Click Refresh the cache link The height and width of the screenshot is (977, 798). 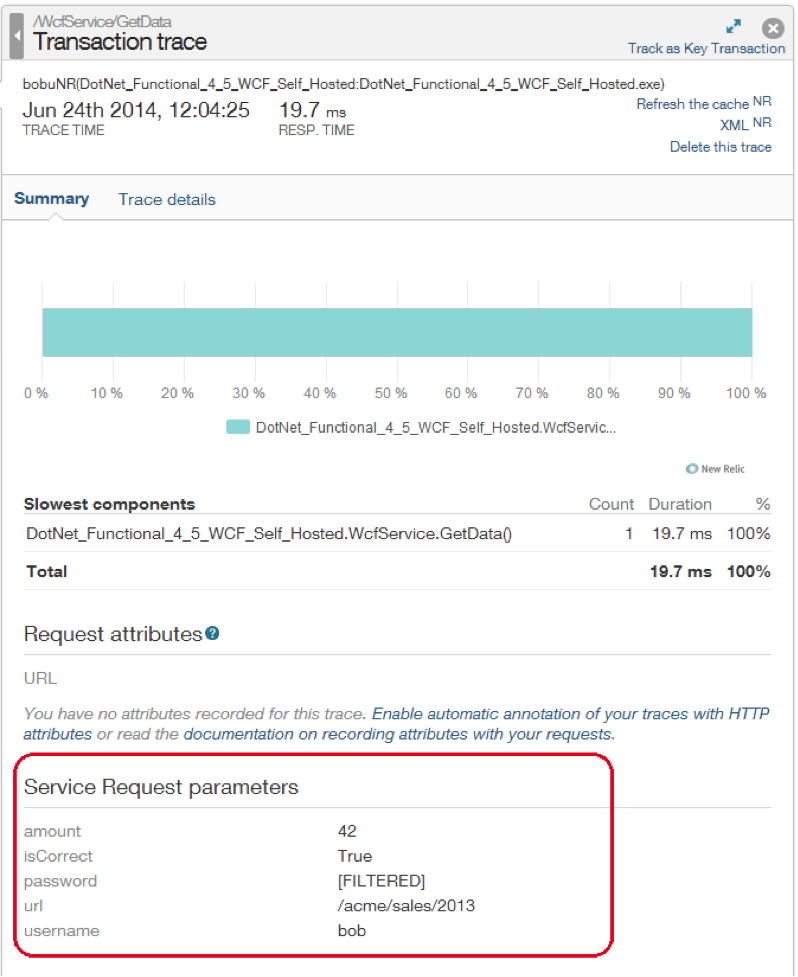tap(693, 104)
